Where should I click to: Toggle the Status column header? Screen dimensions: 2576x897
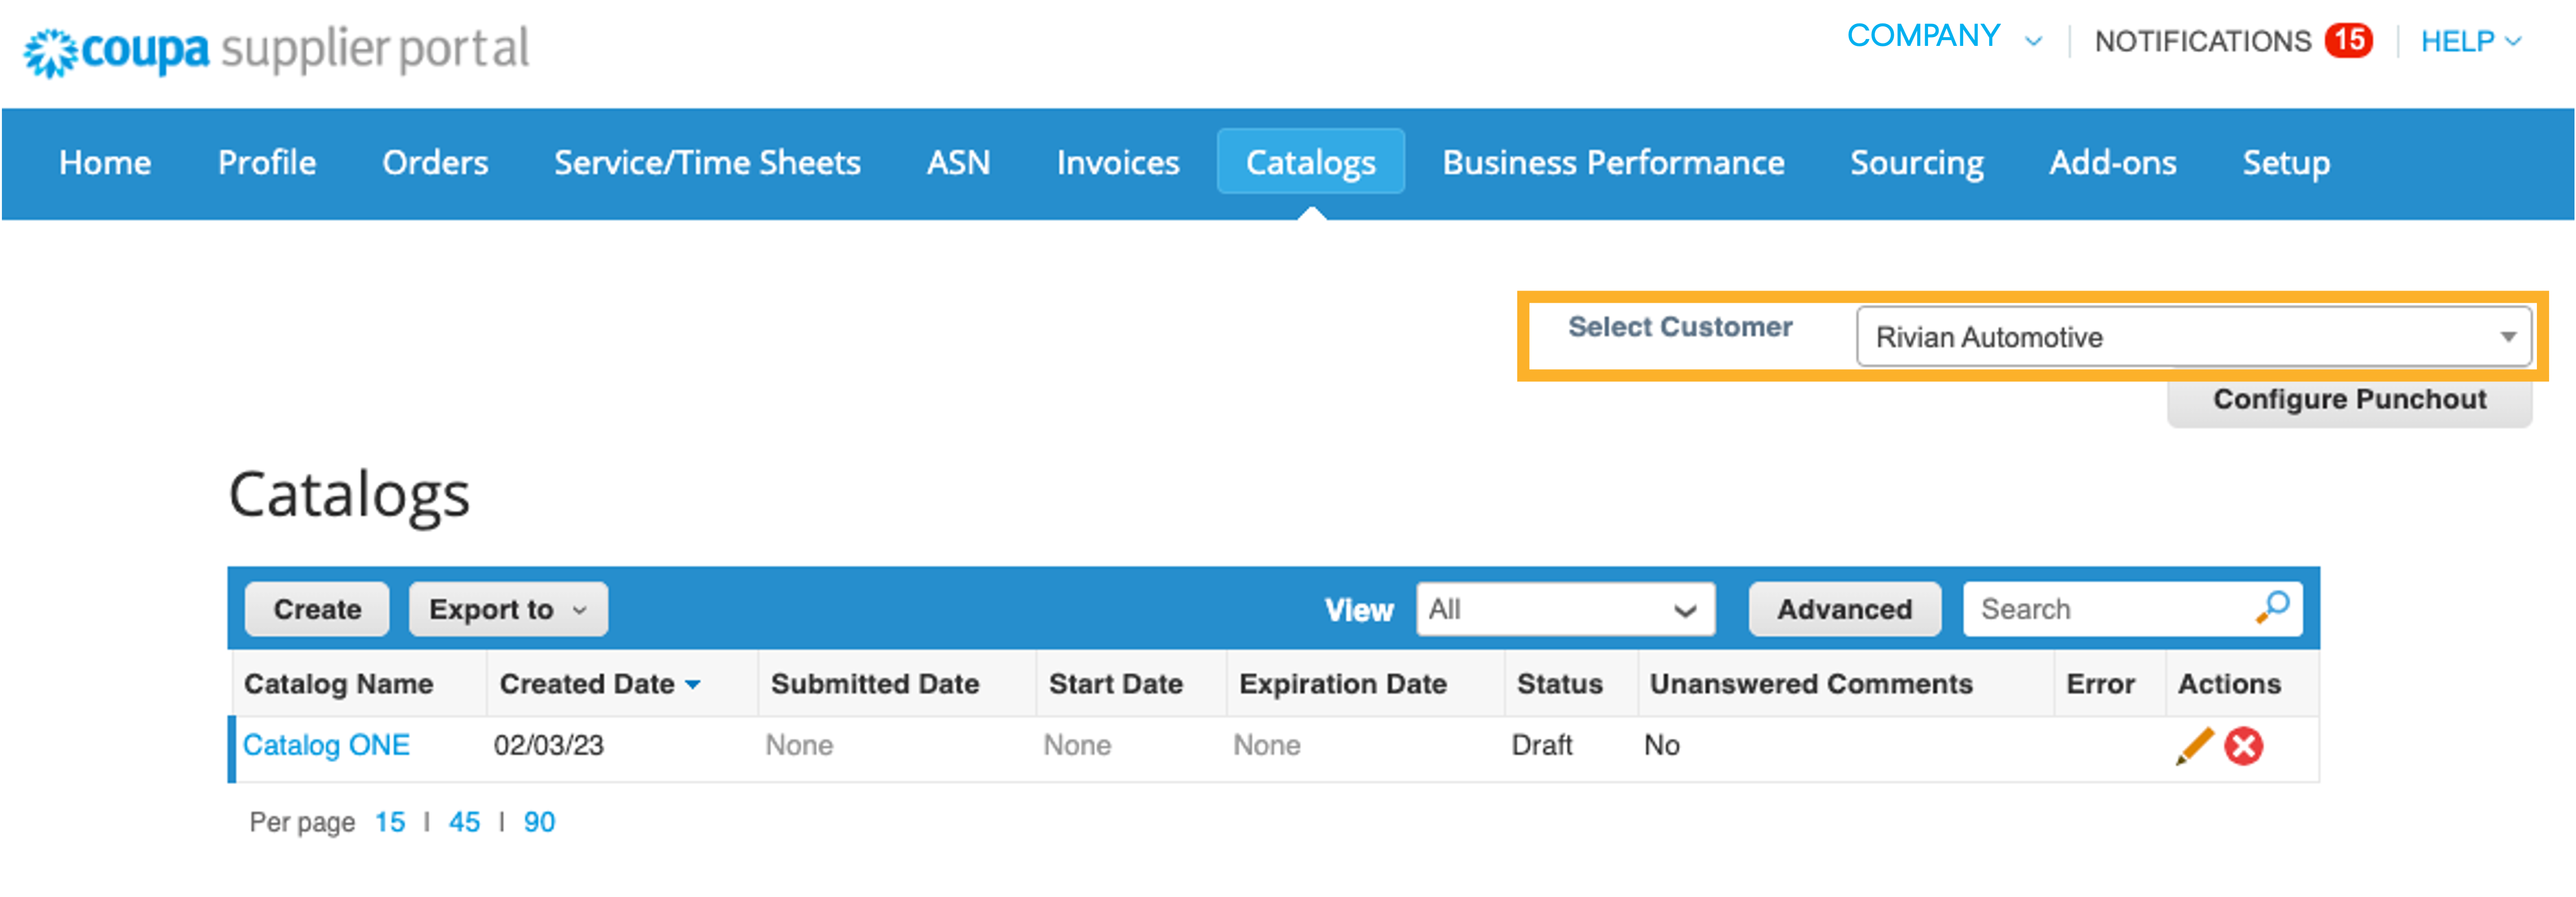[x=1560, y=684]
